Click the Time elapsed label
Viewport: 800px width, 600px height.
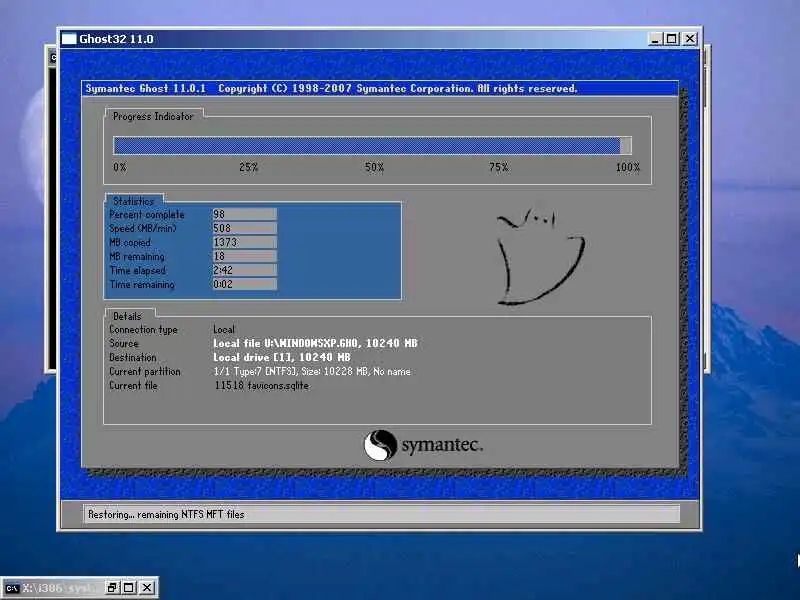point(137,271)
